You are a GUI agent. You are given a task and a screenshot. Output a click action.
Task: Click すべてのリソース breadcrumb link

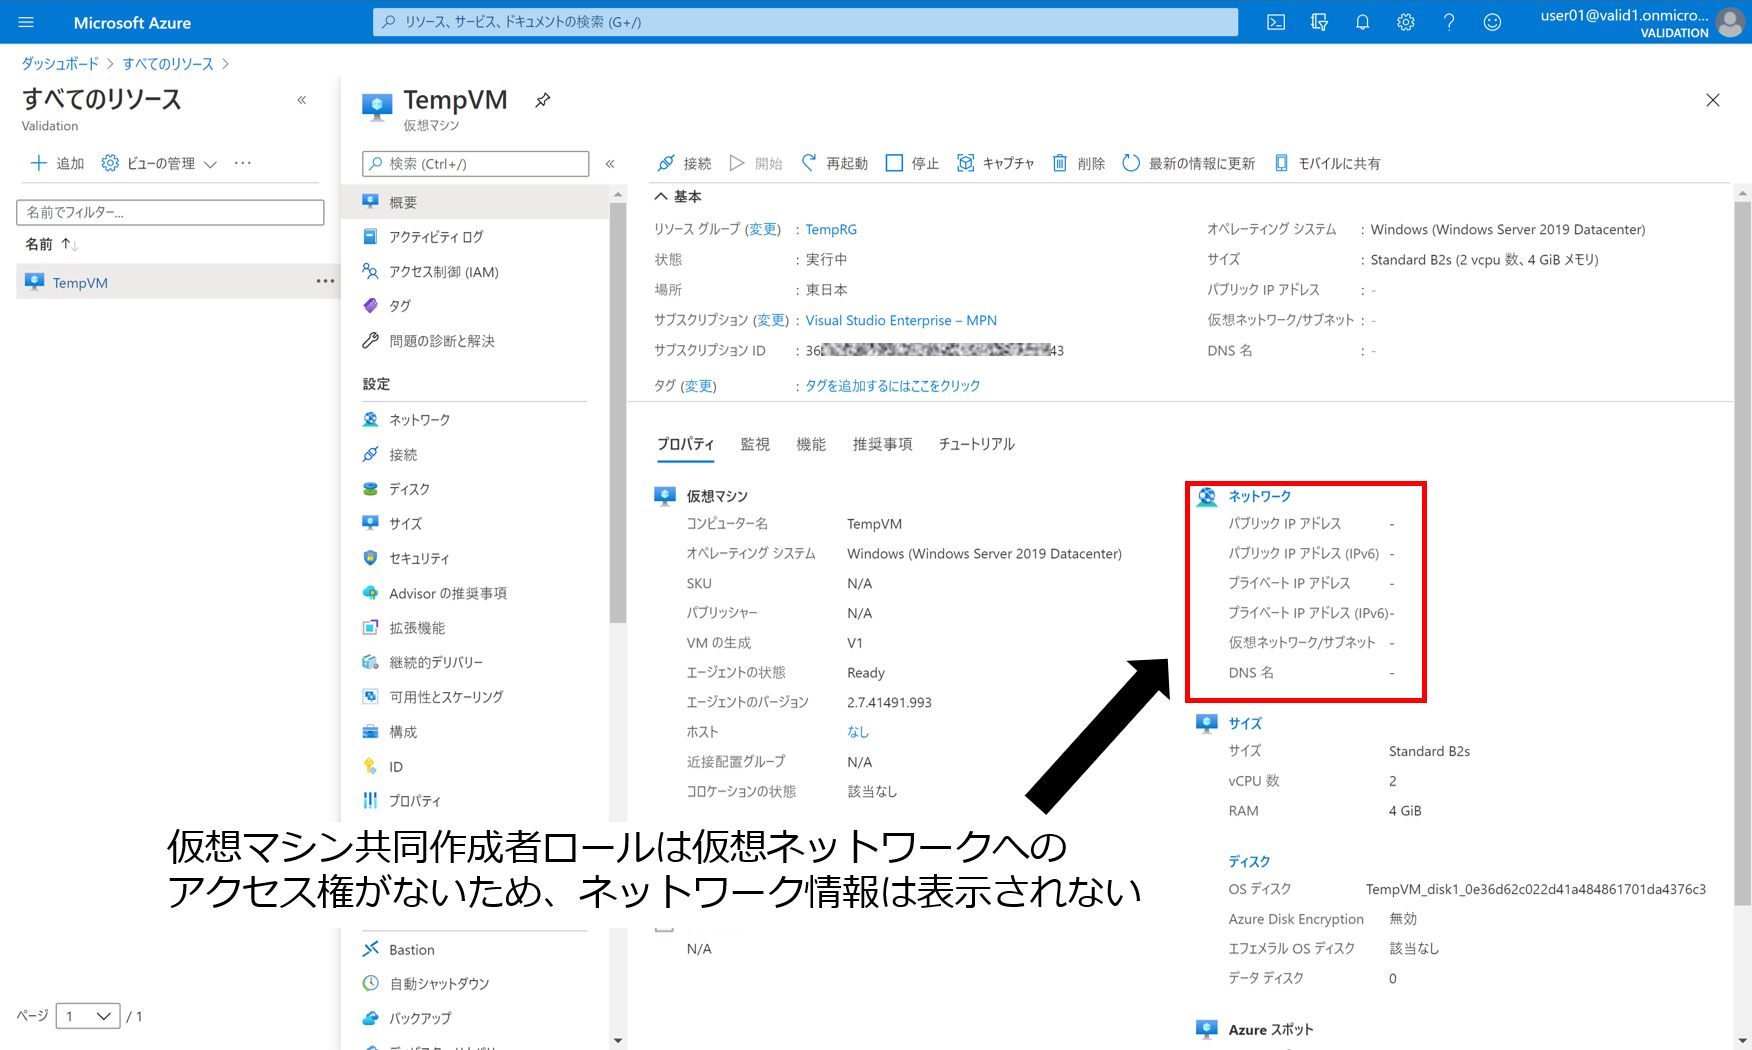(x=168, y=63)
